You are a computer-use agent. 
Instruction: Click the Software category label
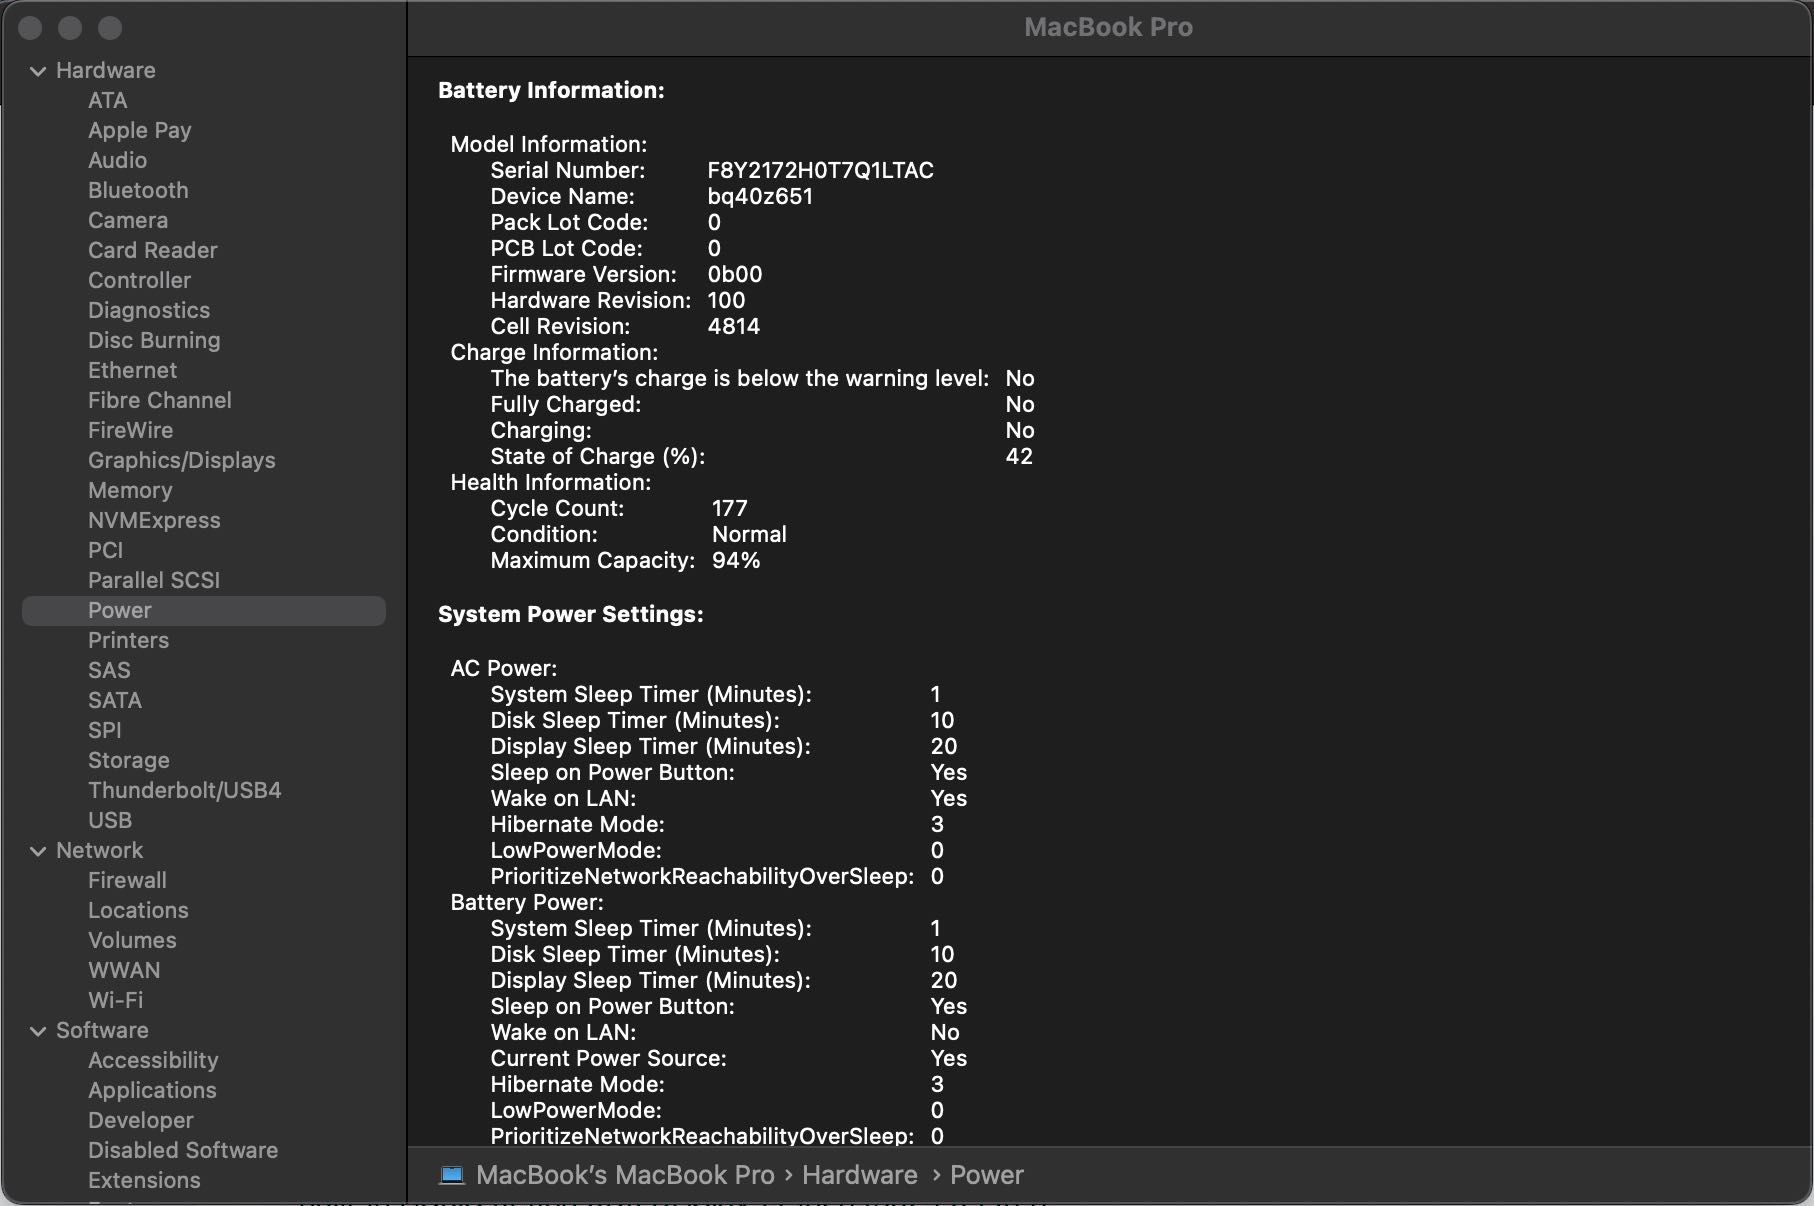[x=102, y=1031]
